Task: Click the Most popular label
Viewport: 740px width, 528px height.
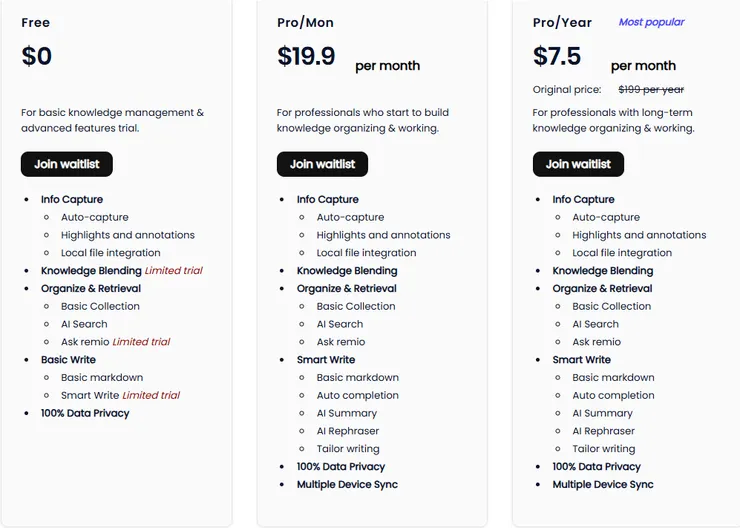Action: coord(651,22)
